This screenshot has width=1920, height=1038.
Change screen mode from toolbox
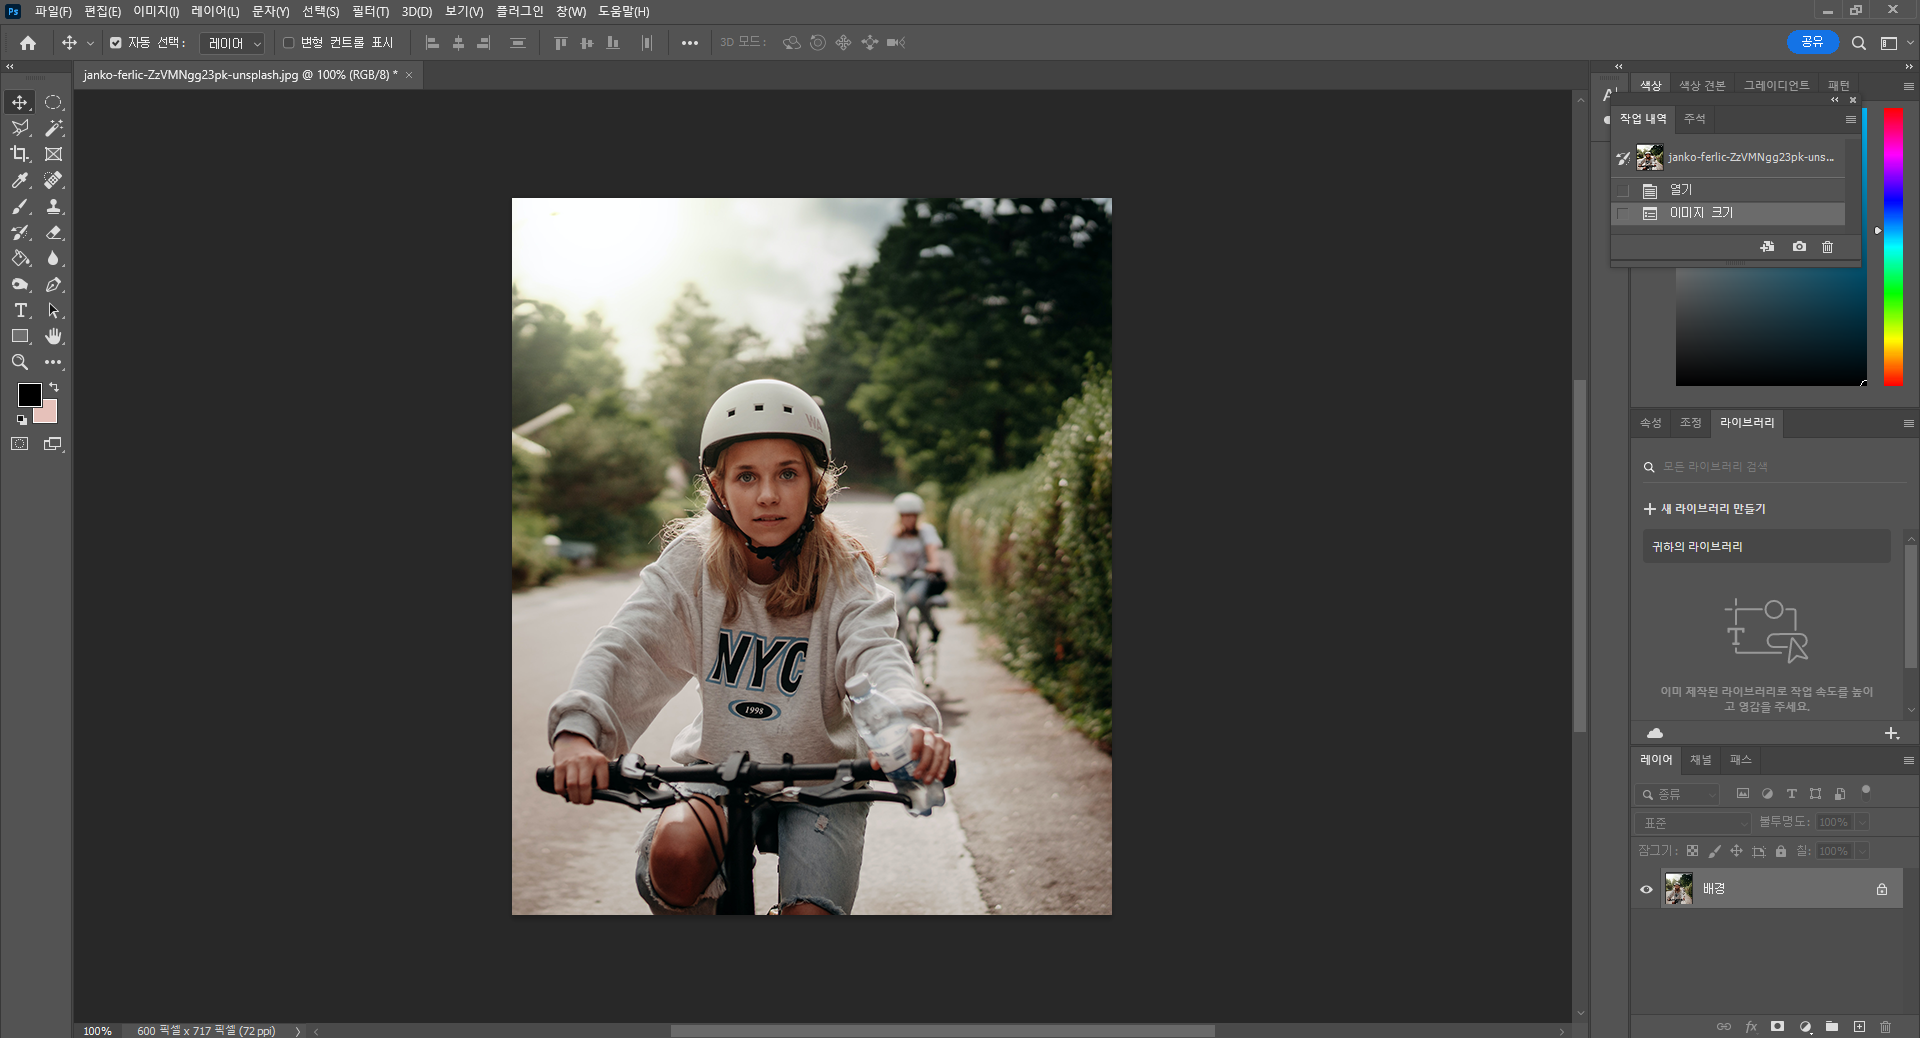54,444
